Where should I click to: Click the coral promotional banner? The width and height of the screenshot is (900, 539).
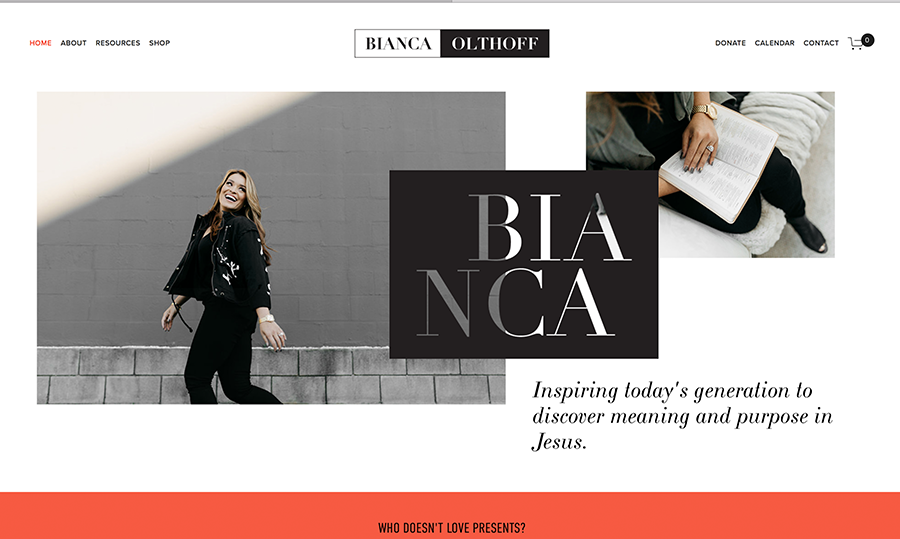pos(450,515)
